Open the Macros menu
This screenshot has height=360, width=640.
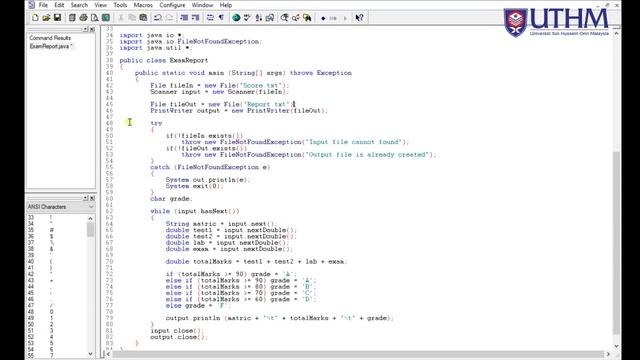(143, 5)
